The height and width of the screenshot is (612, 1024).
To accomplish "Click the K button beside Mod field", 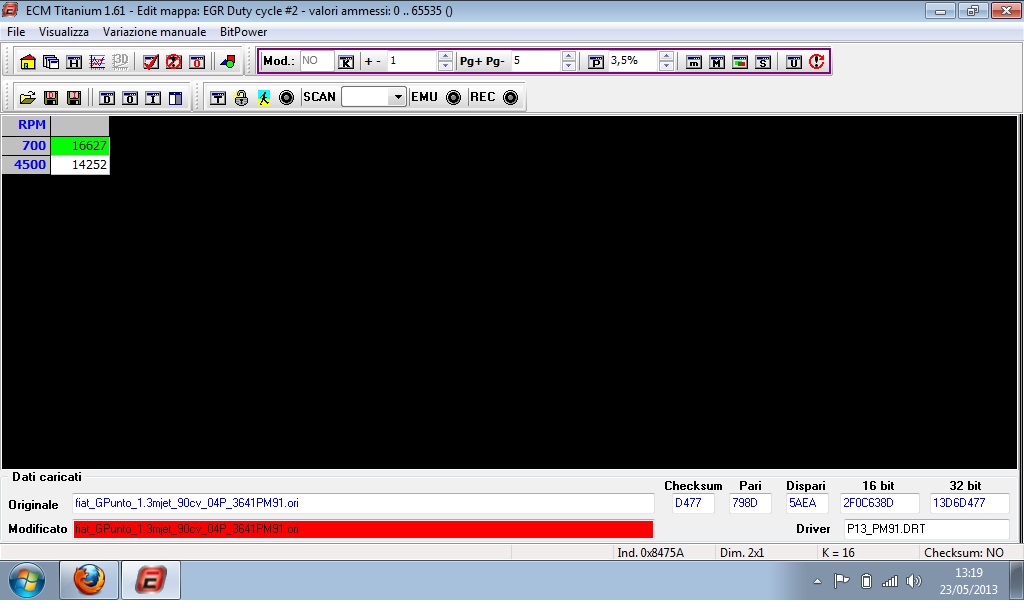I will click(346, 62).
